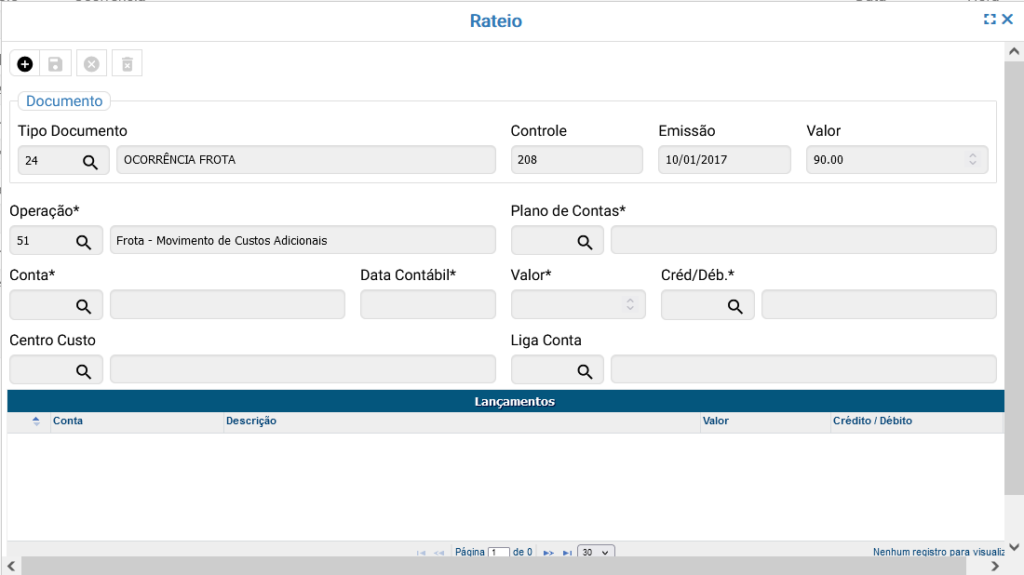1024x575 pixels.
Task: Click the cancel circle-x toolbar icon
Action: pos(91,64)
